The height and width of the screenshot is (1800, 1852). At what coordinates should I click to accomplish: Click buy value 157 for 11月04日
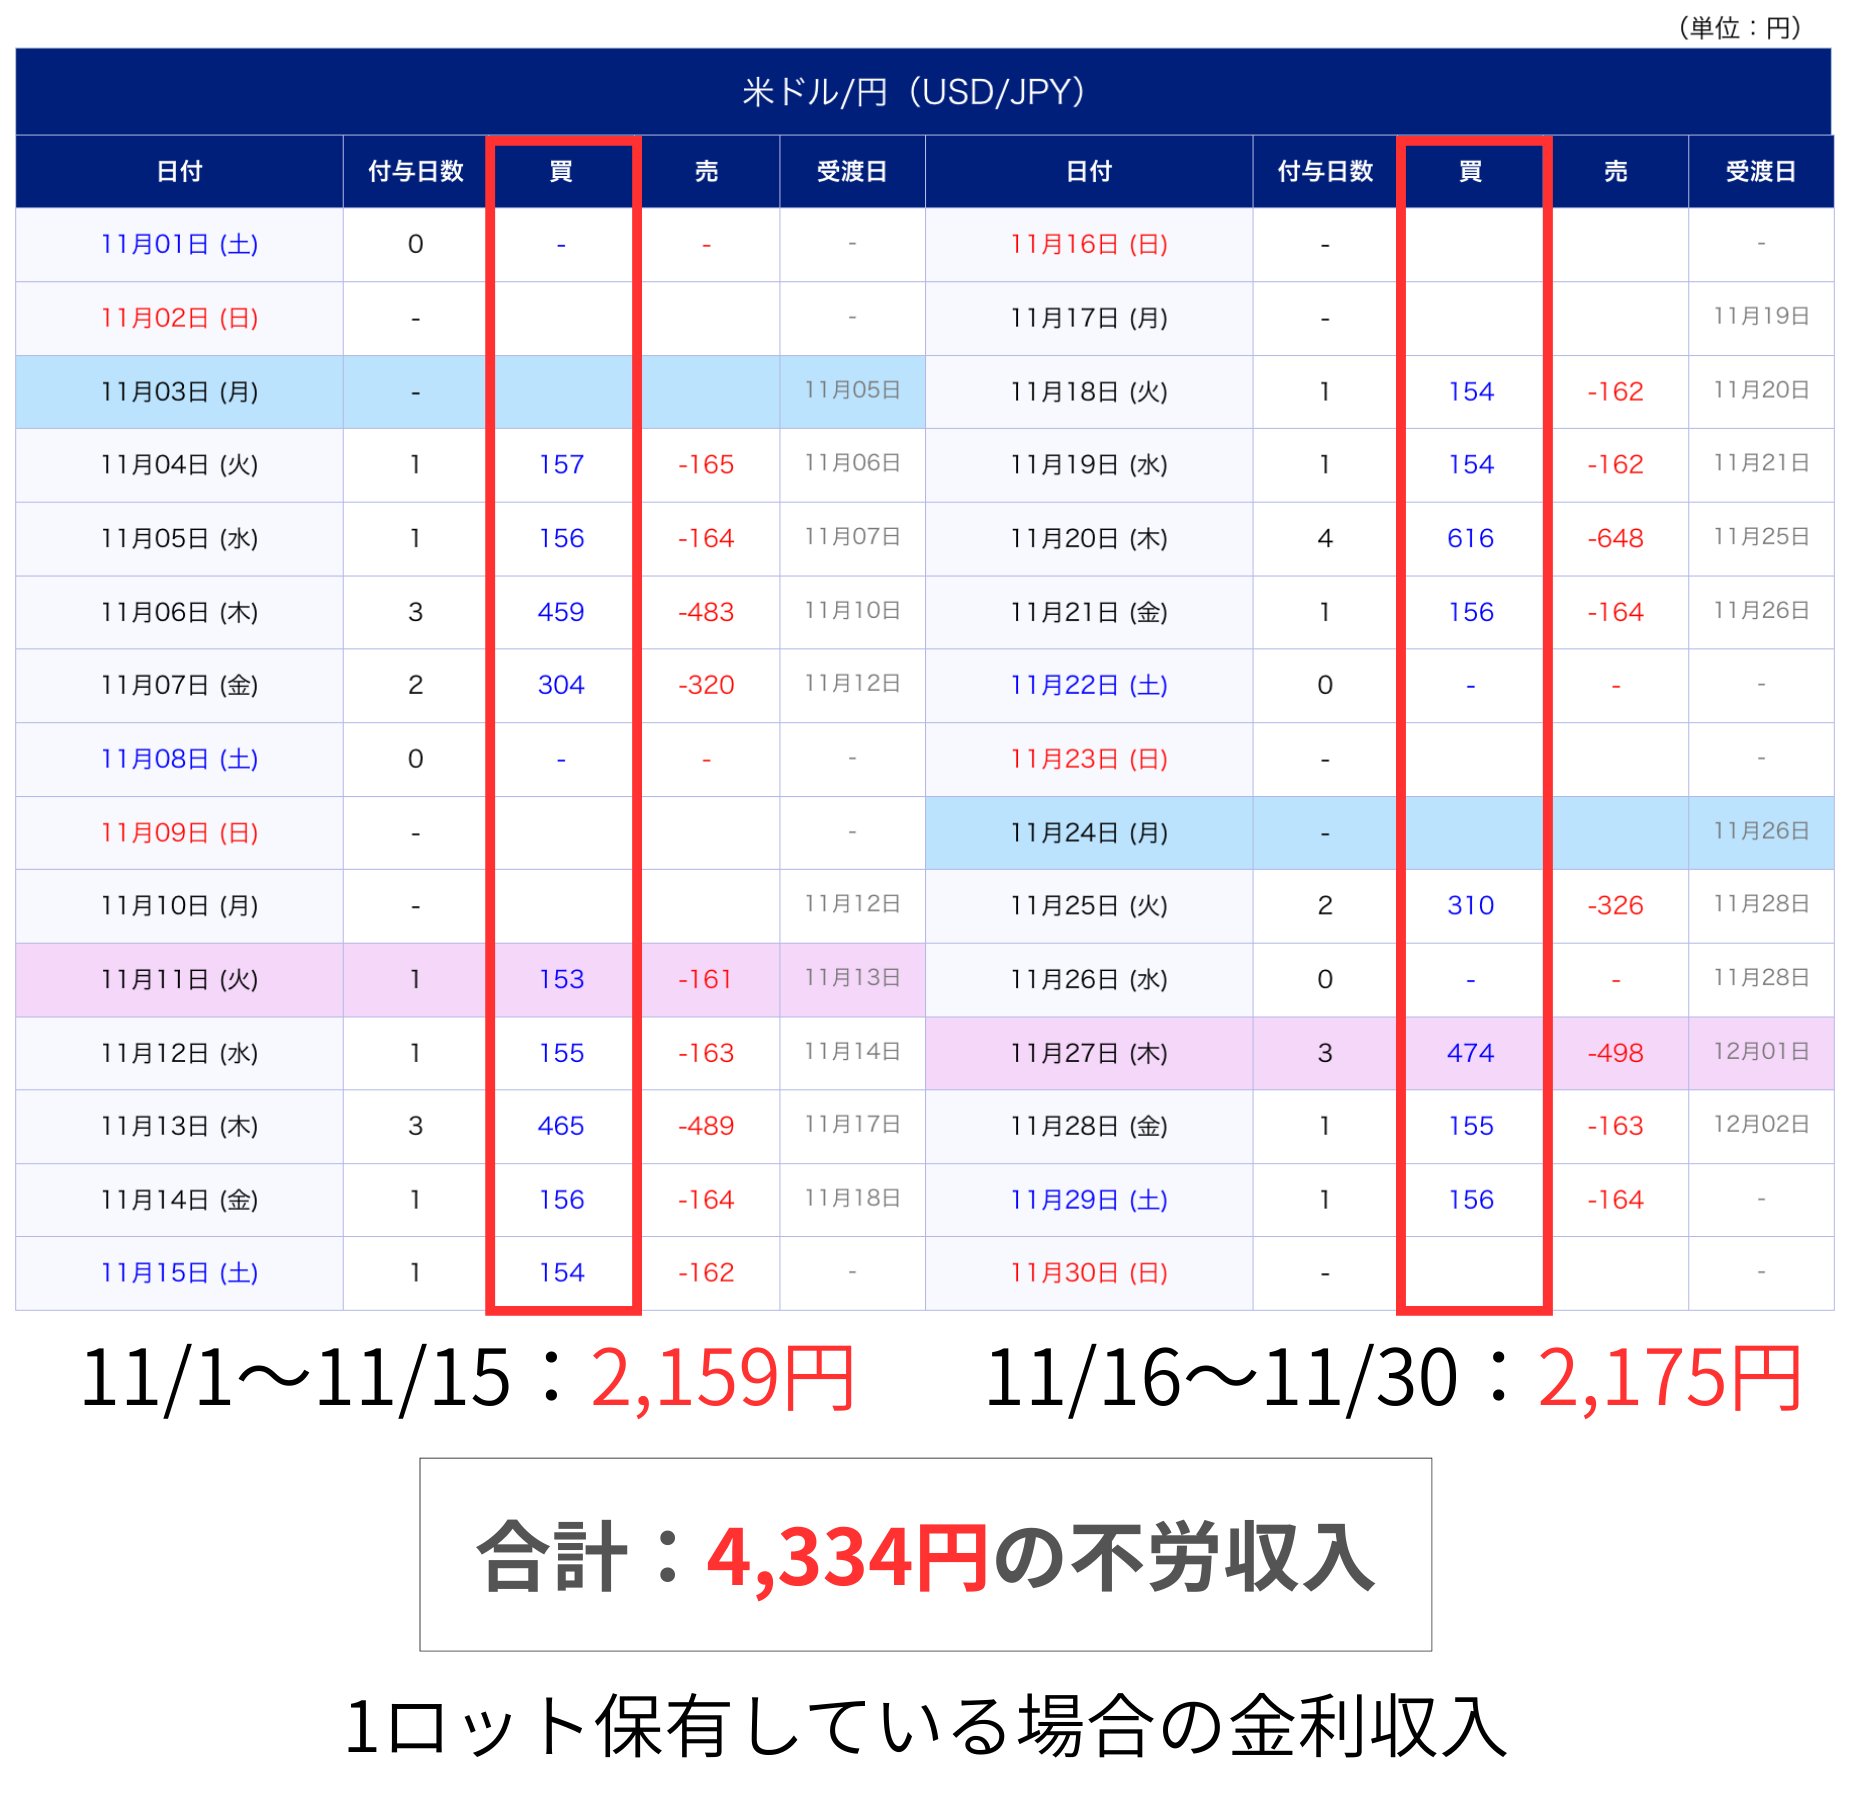(561, 465)
